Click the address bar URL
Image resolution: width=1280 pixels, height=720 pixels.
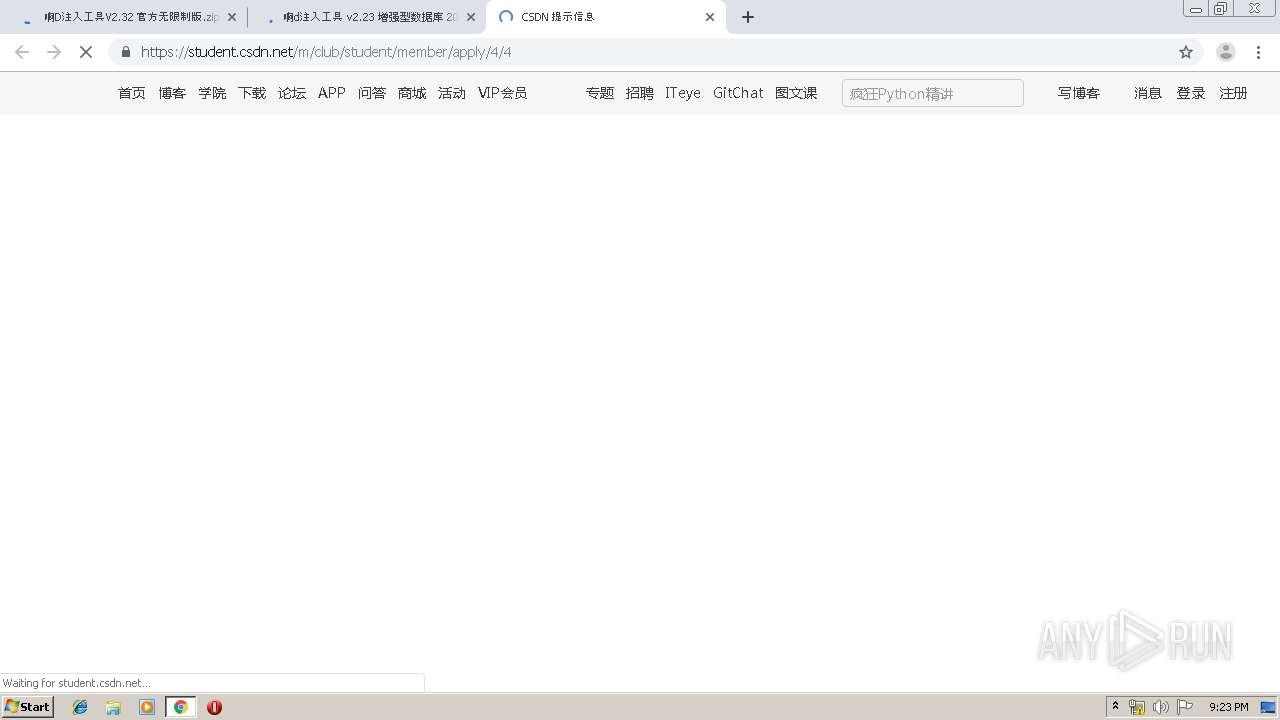point(326,52)
